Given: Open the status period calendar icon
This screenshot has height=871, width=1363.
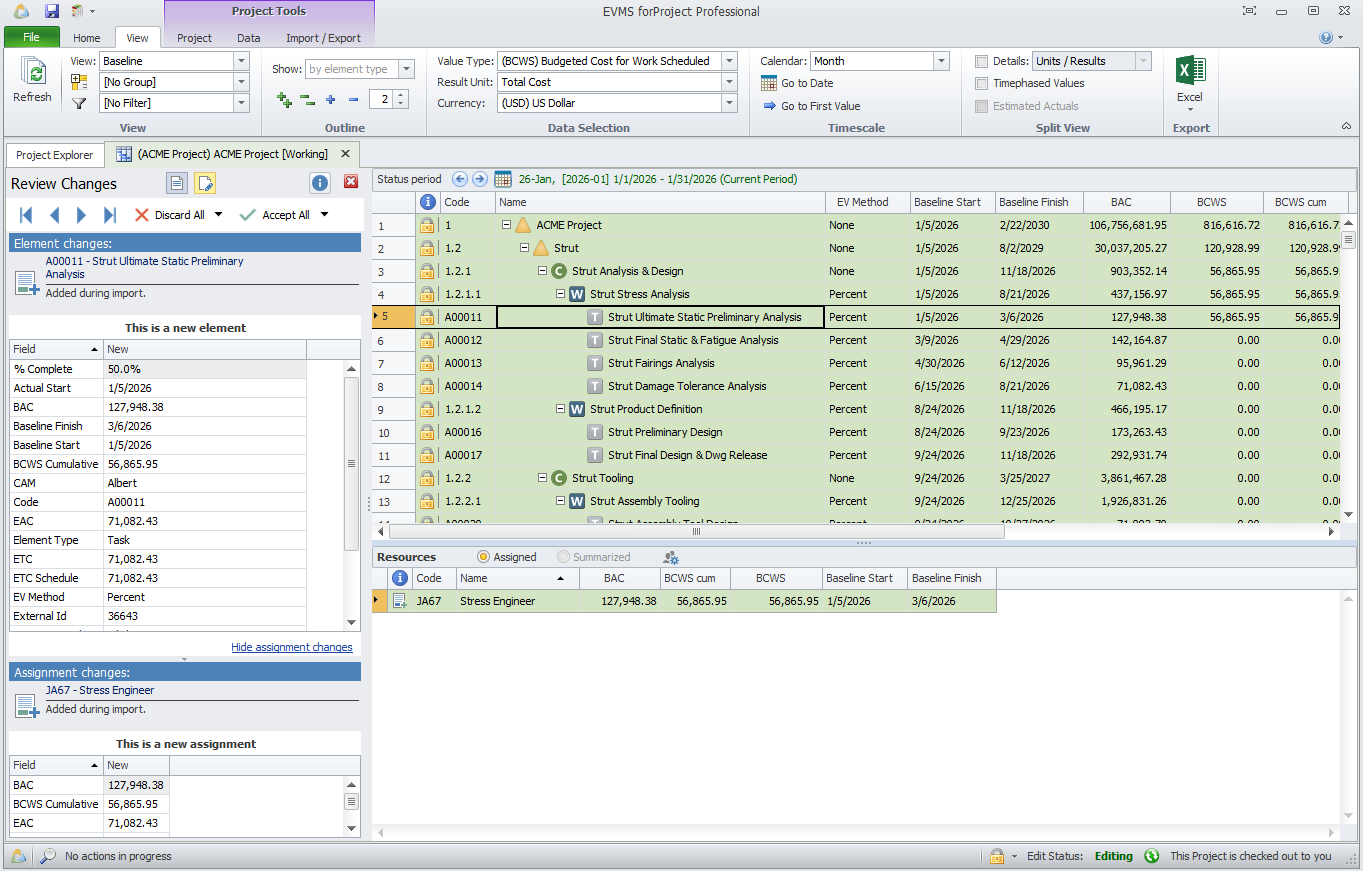Looking at the screenshot, I should coord(503,179).
